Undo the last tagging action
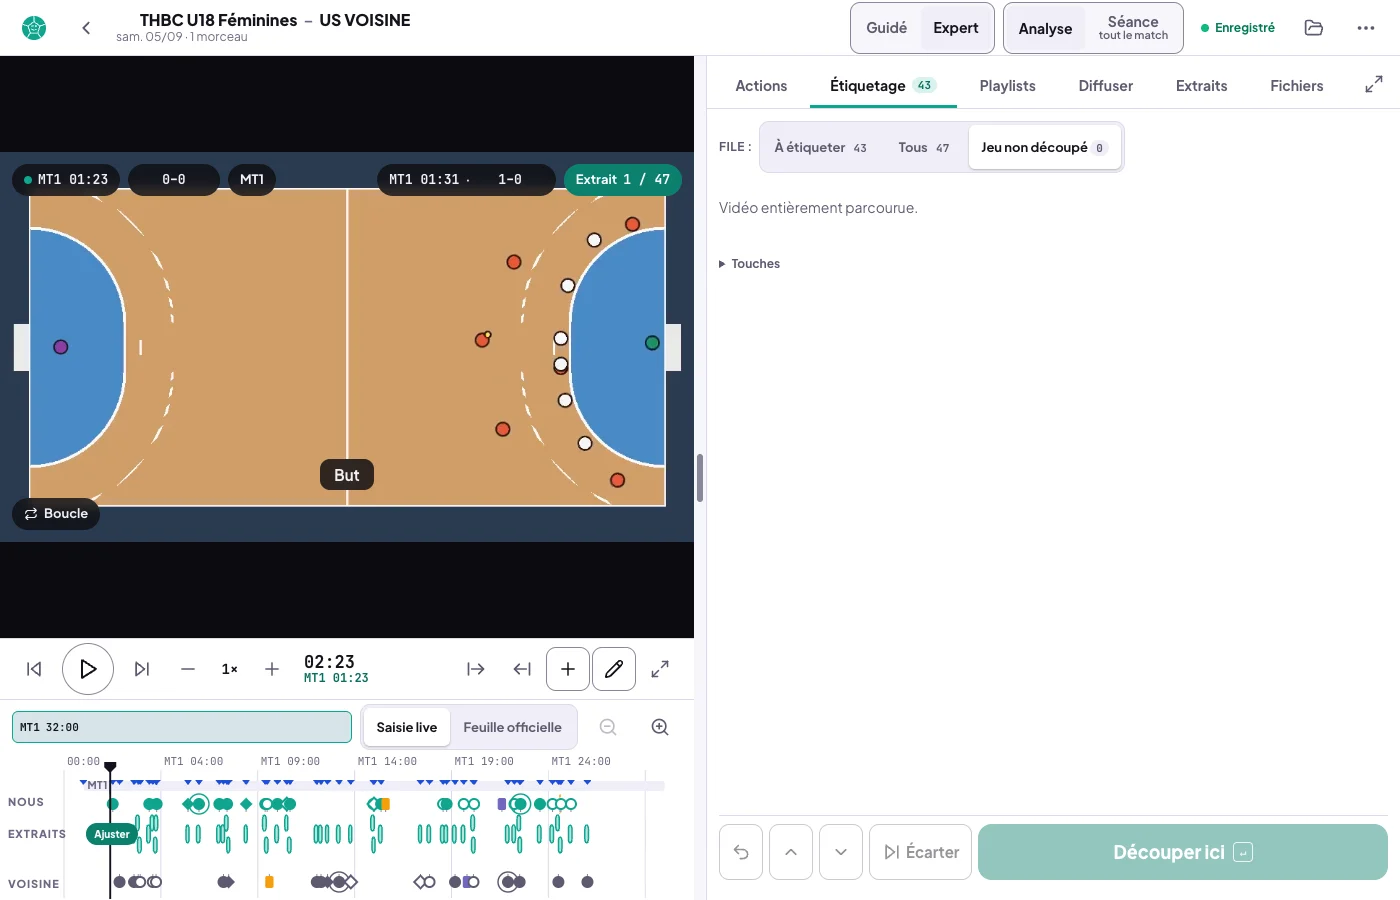The image size is (1400, 900). point(741,852)
